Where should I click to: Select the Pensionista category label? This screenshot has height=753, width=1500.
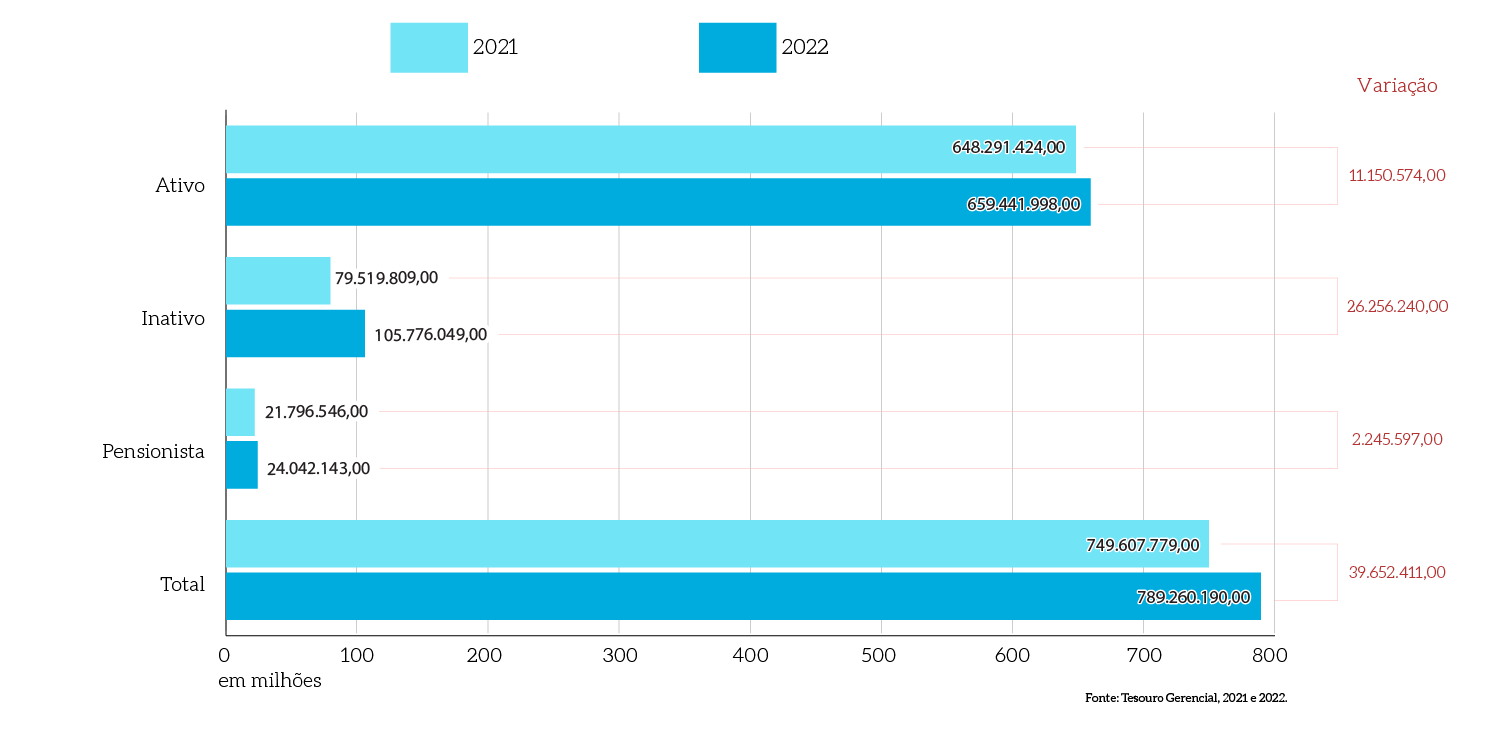click(152, 451)
